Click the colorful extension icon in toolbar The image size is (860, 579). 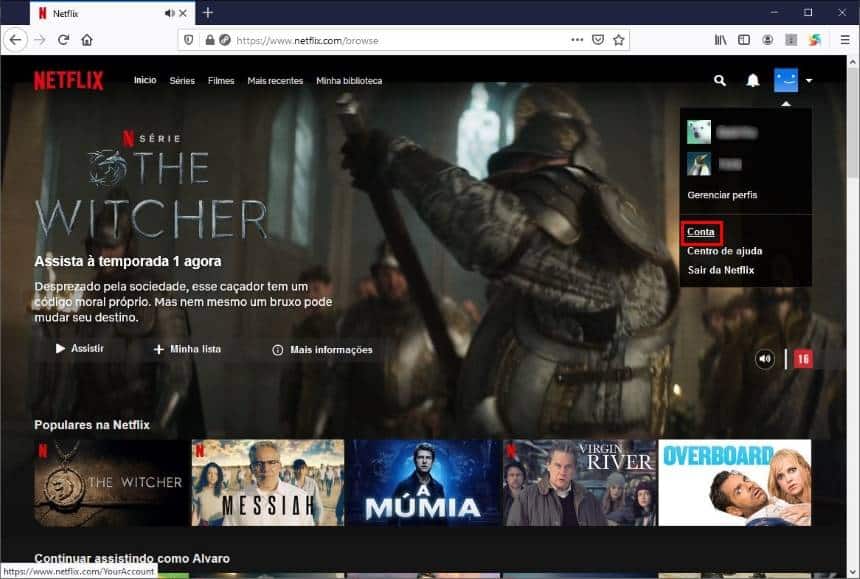pyautogui.click(x=815, y=40)
